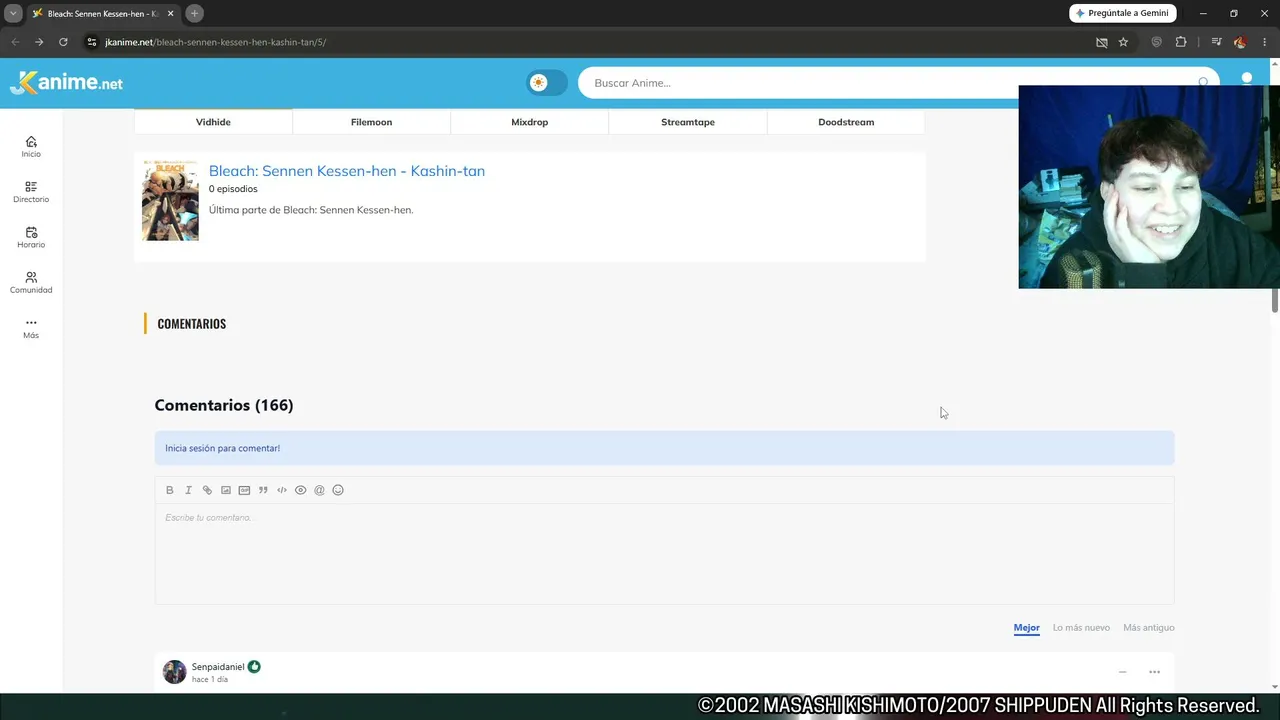Image resolution: width=1280 pixels, height=720 pixels.
Task: Open the three-dot menu on Senpaidaniel's comment
Action: point(1154,672)
